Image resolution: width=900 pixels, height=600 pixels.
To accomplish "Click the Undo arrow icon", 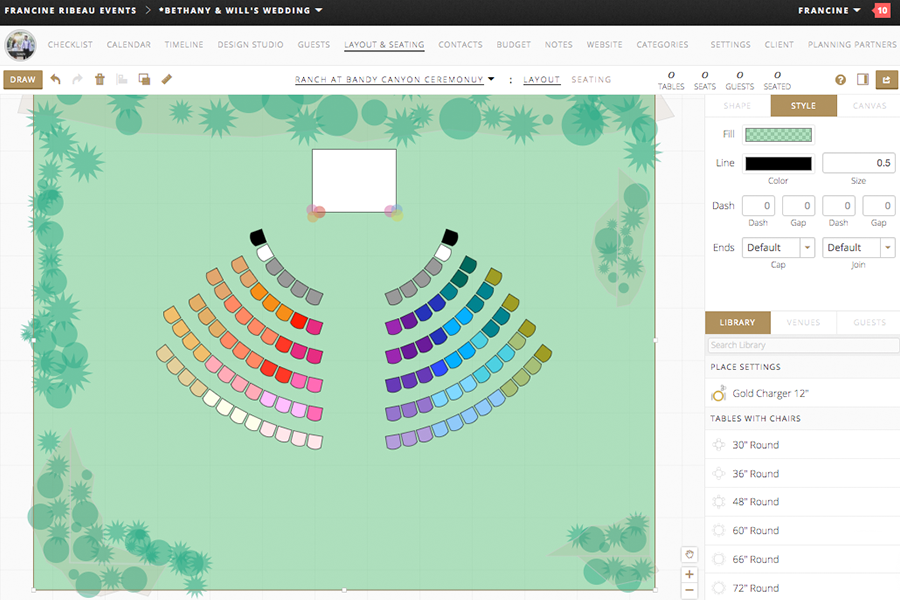I will [57, 78].
